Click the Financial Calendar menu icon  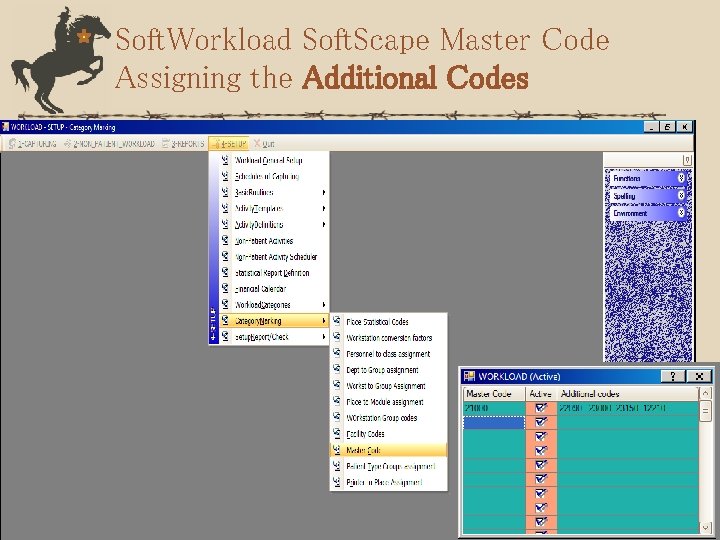225,288
